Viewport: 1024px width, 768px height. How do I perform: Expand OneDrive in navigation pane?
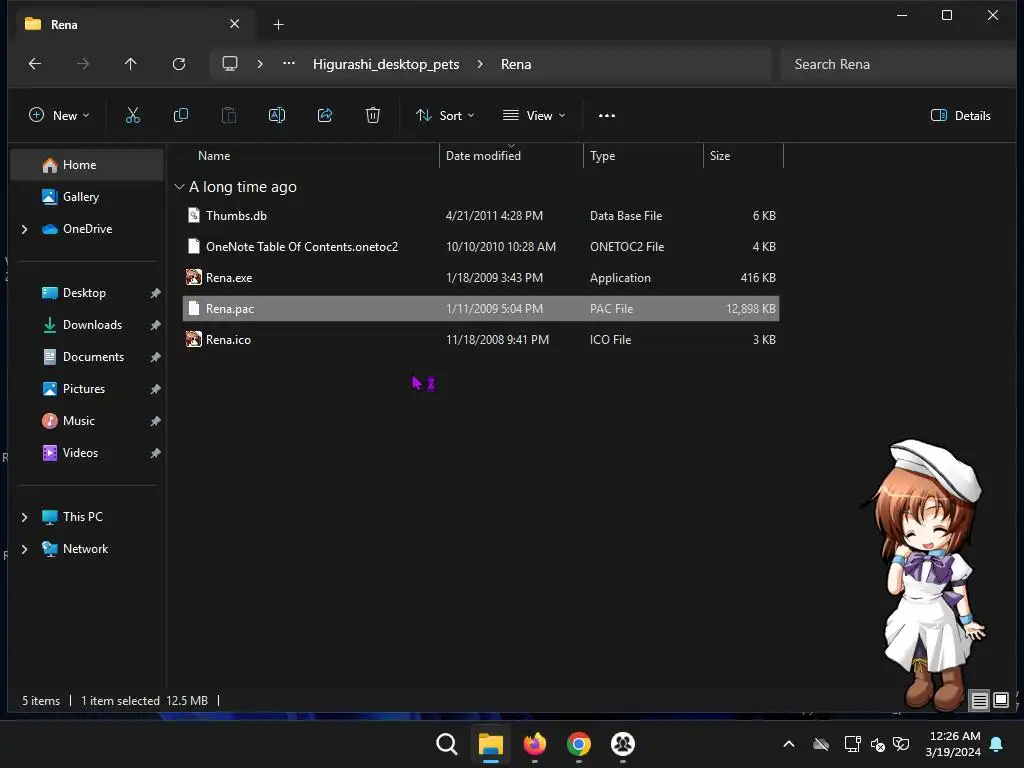click(24, 229)
